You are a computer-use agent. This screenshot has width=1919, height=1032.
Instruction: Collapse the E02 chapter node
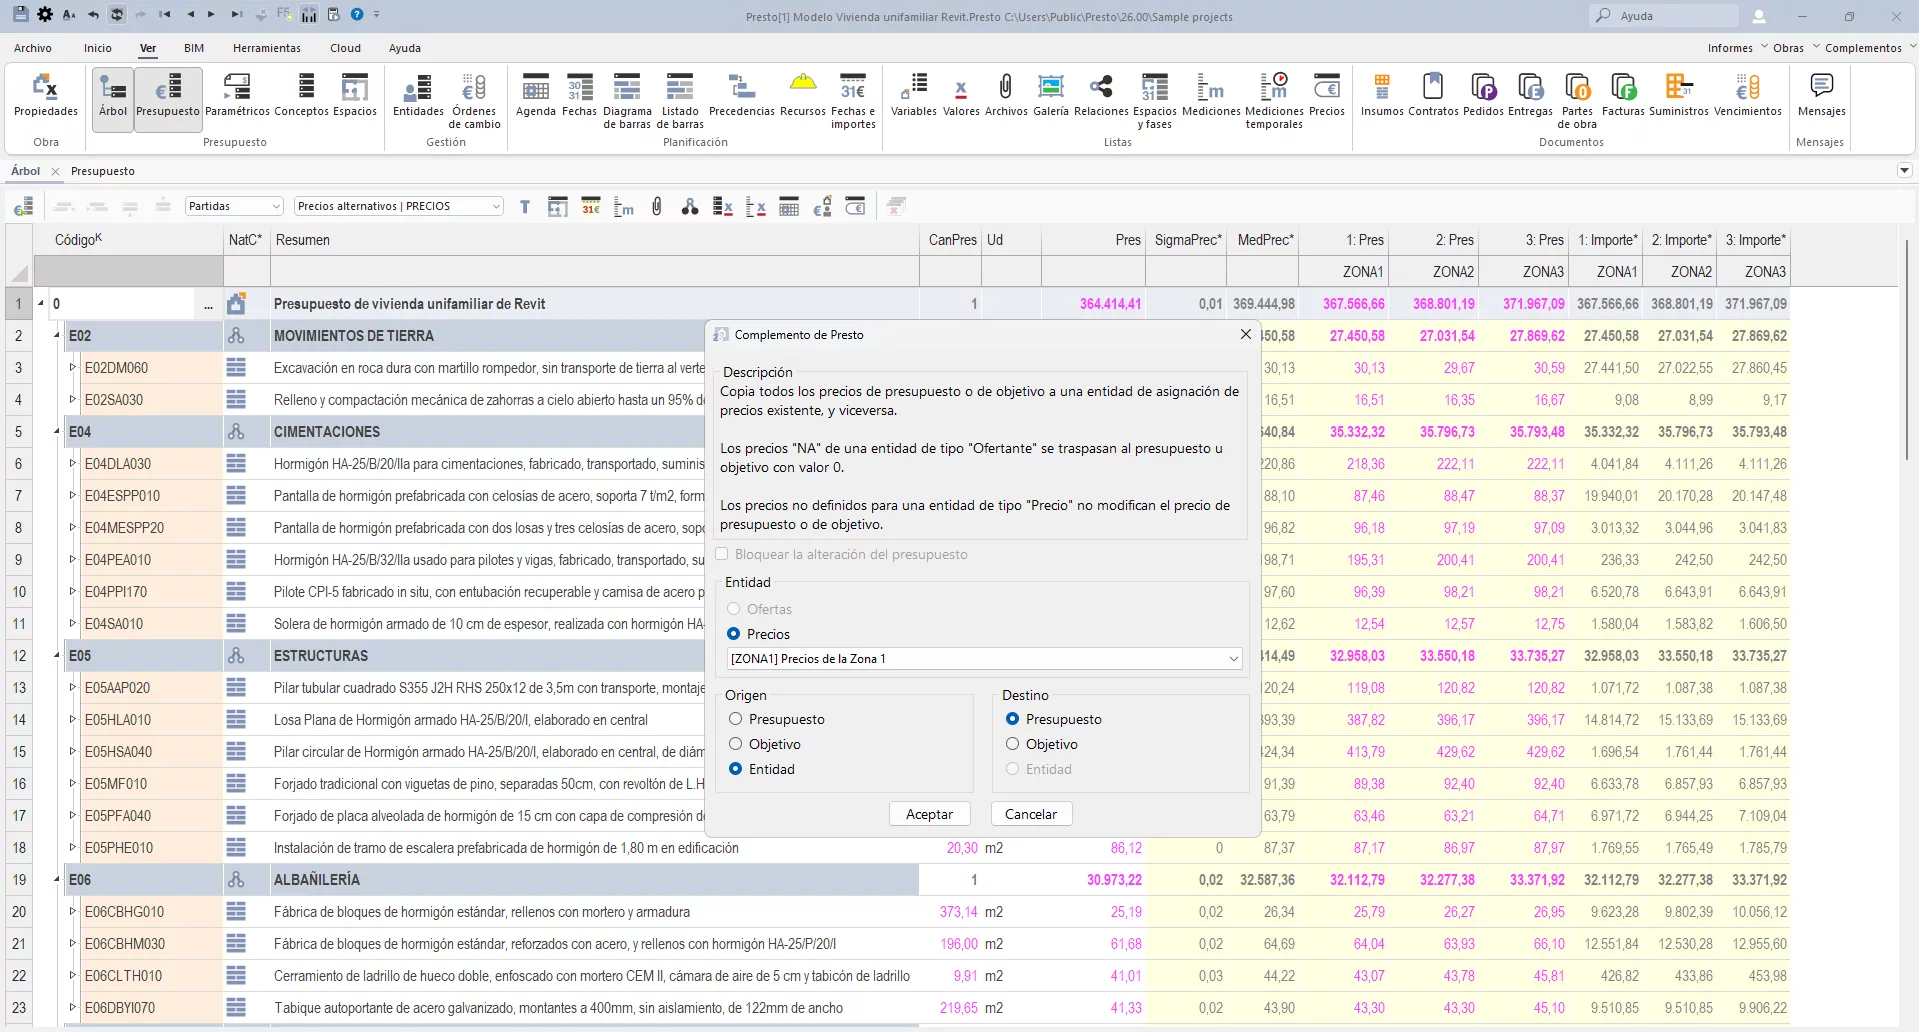coord(57,336)
